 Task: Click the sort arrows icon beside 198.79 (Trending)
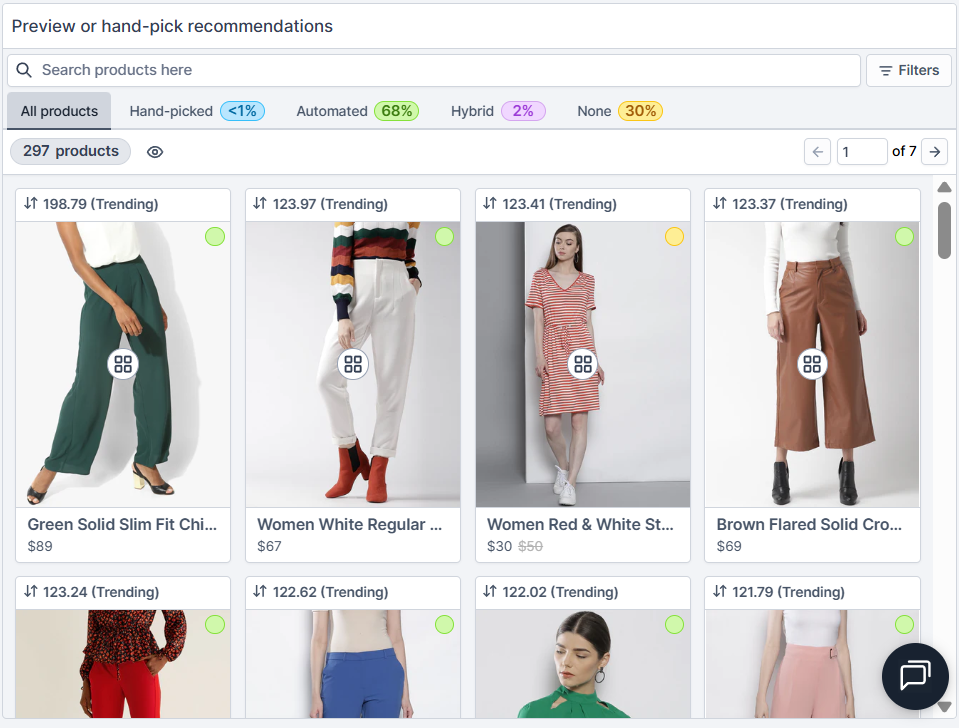coord(31,203)
